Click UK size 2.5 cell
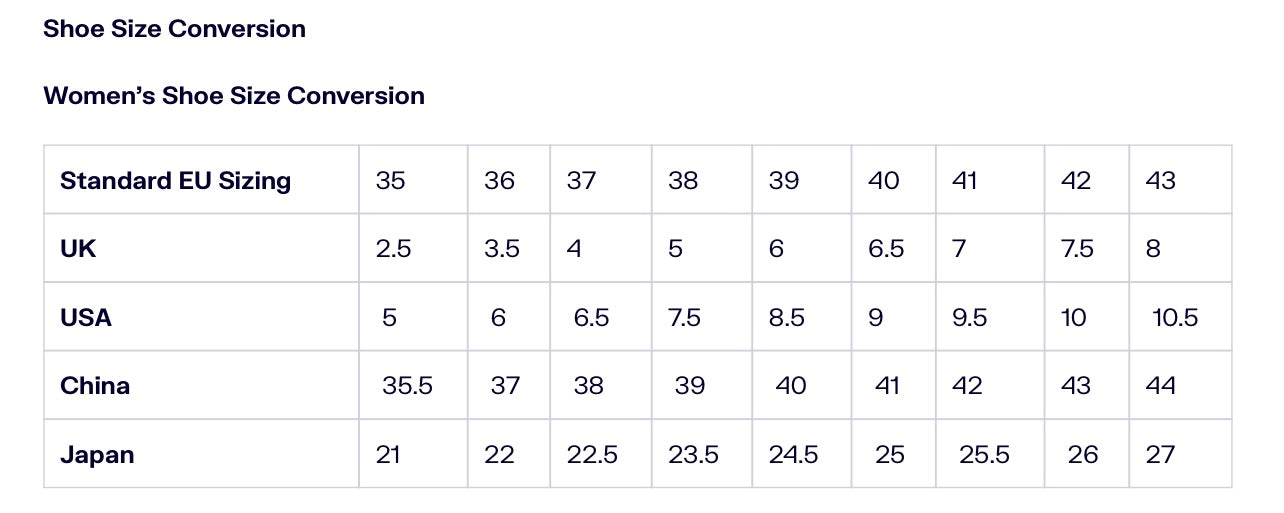This screenshot has width=1284, height=513. (394, 248)
